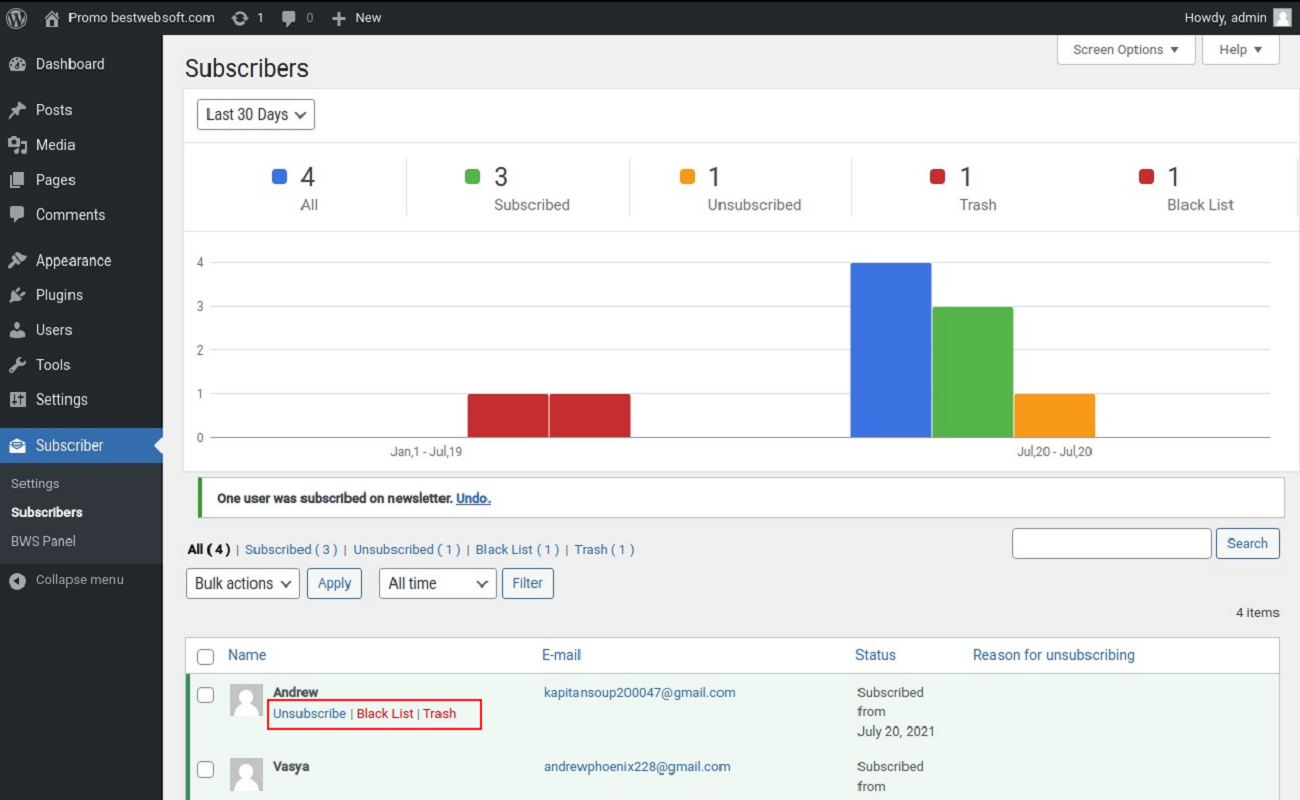Image resolution: width=1300 pixels, height=800 pixels.
Task: Switch to the Trash ( 1 ) filter
Action: [x=604, y=549]
